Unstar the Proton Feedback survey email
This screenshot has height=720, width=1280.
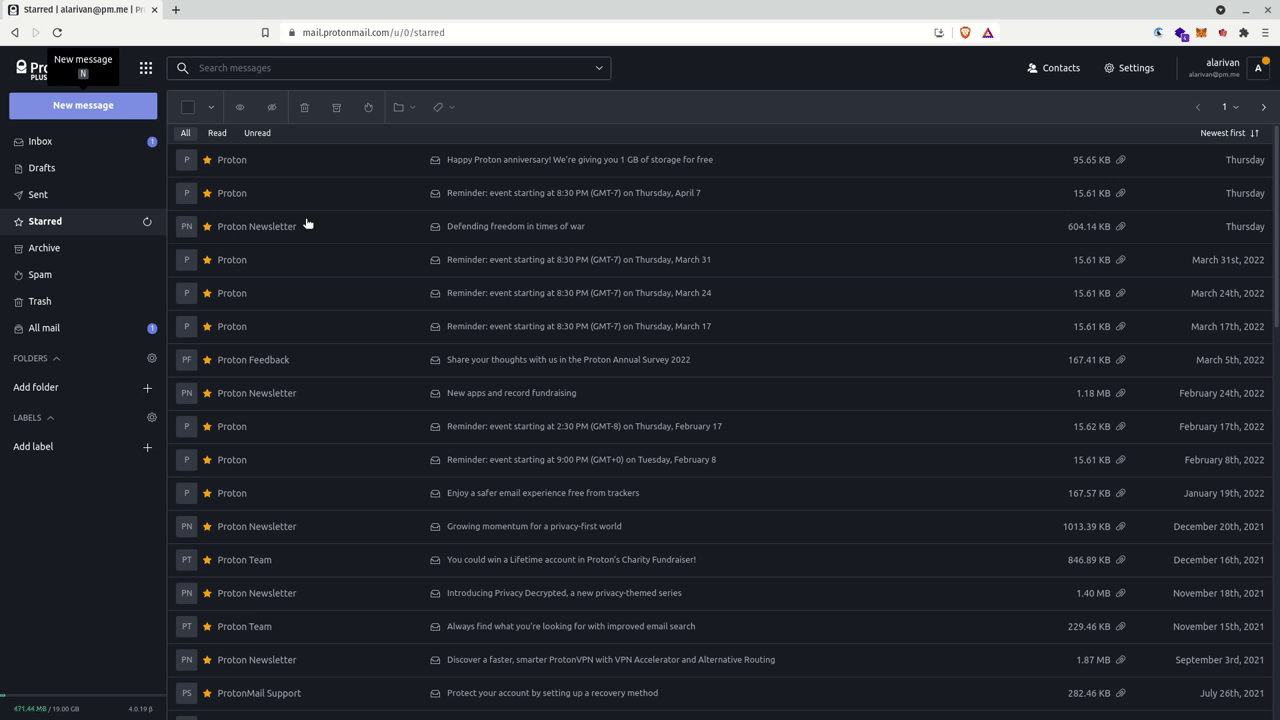tap(206, 359)
